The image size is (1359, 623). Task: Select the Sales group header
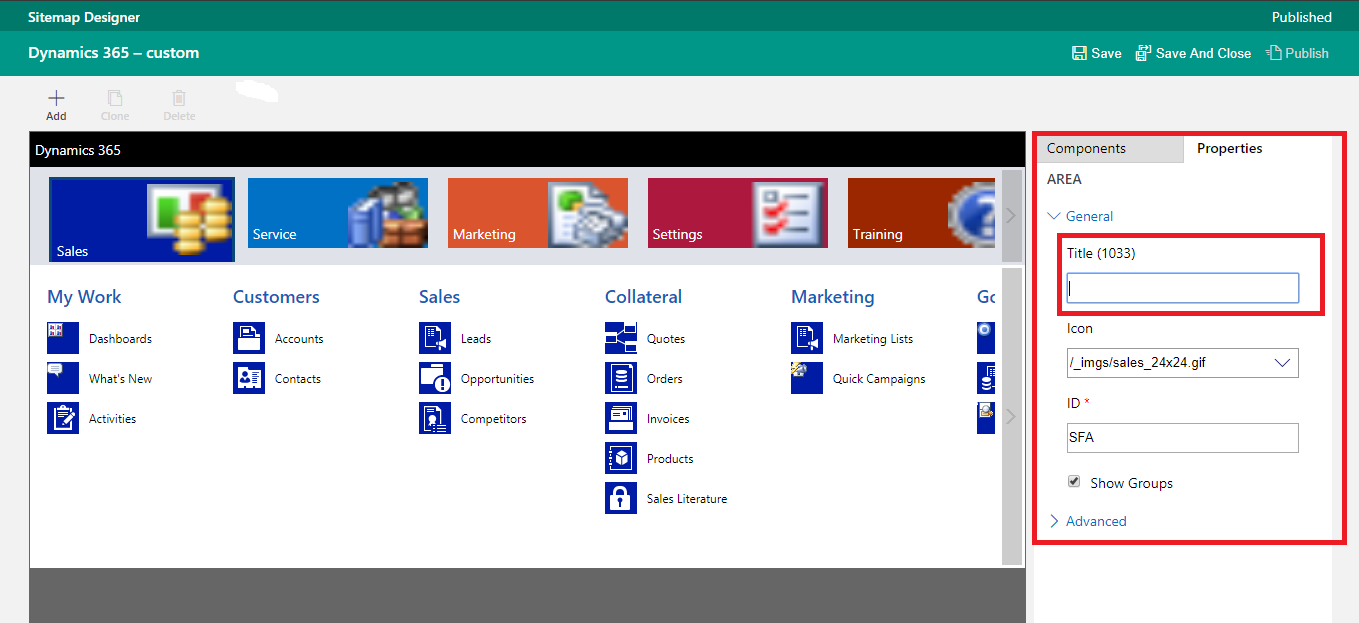click(x=439, y=297)
